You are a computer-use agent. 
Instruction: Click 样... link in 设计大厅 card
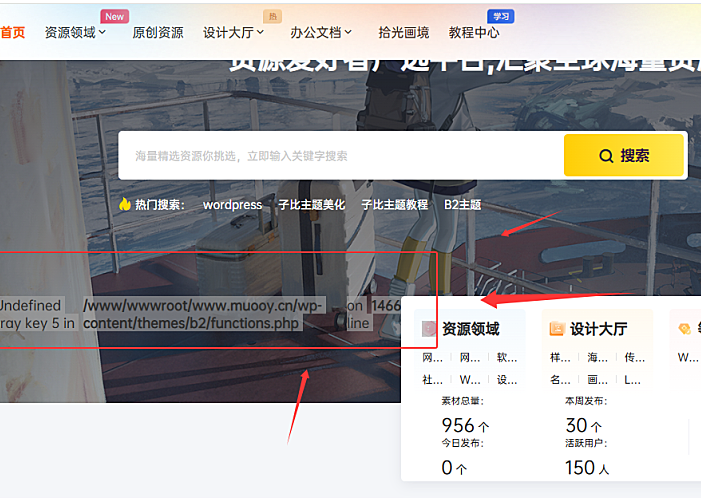560,357
